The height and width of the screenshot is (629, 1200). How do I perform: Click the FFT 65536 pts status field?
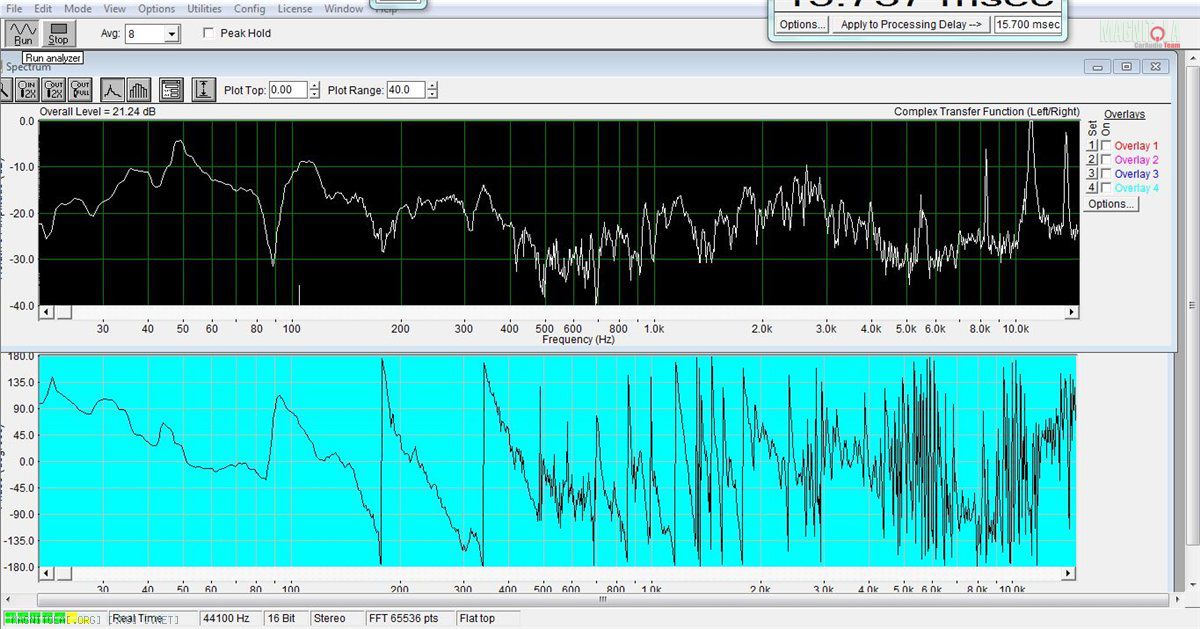point(410,619)
